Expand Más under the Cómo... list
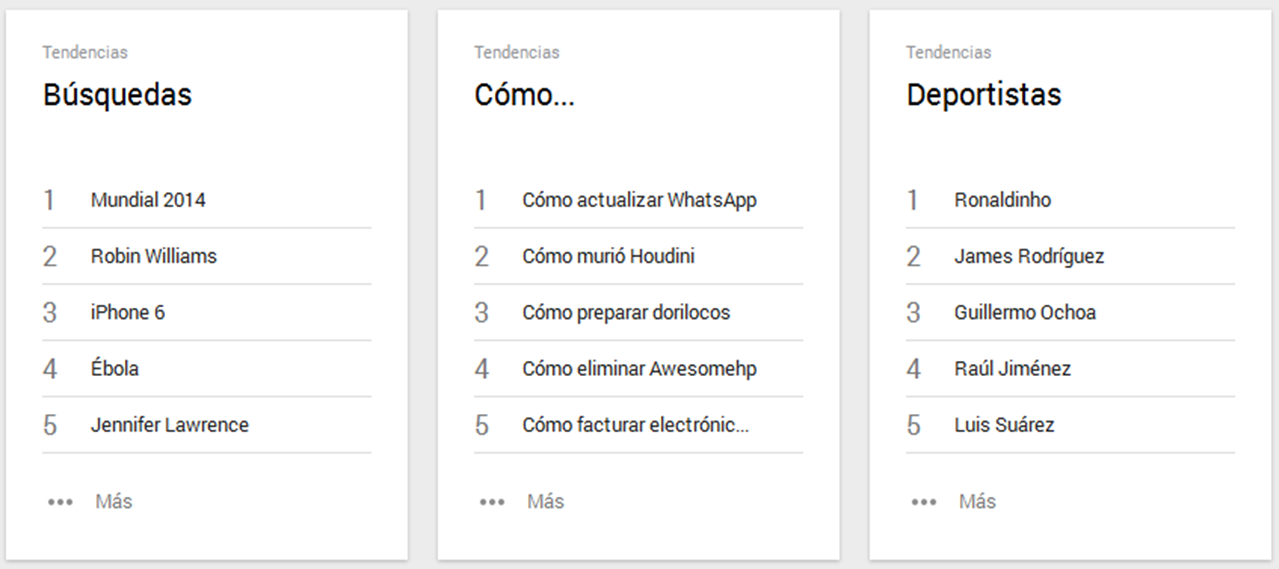This screenshot has width=1279, height=569. pos(546,501)
